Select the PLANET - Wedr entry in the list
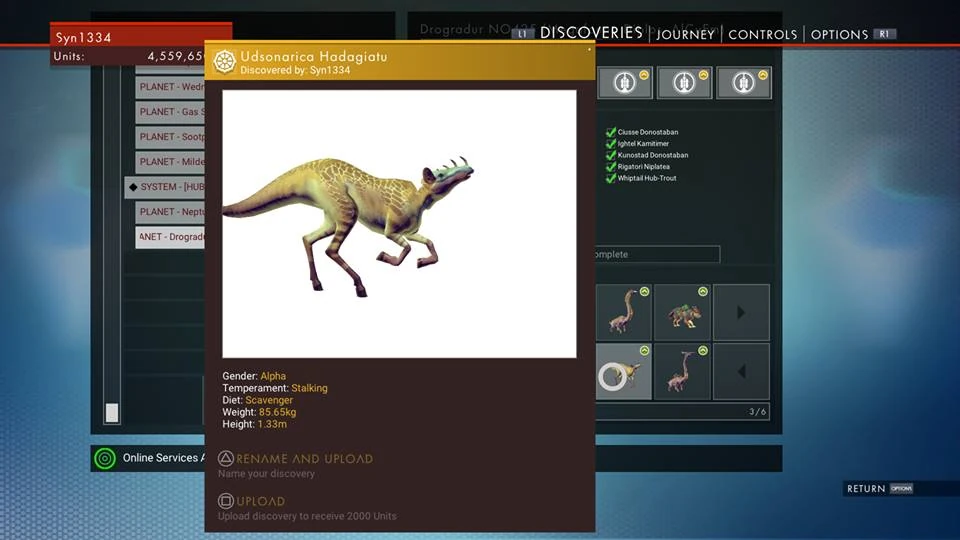 (x=170, y=87)
